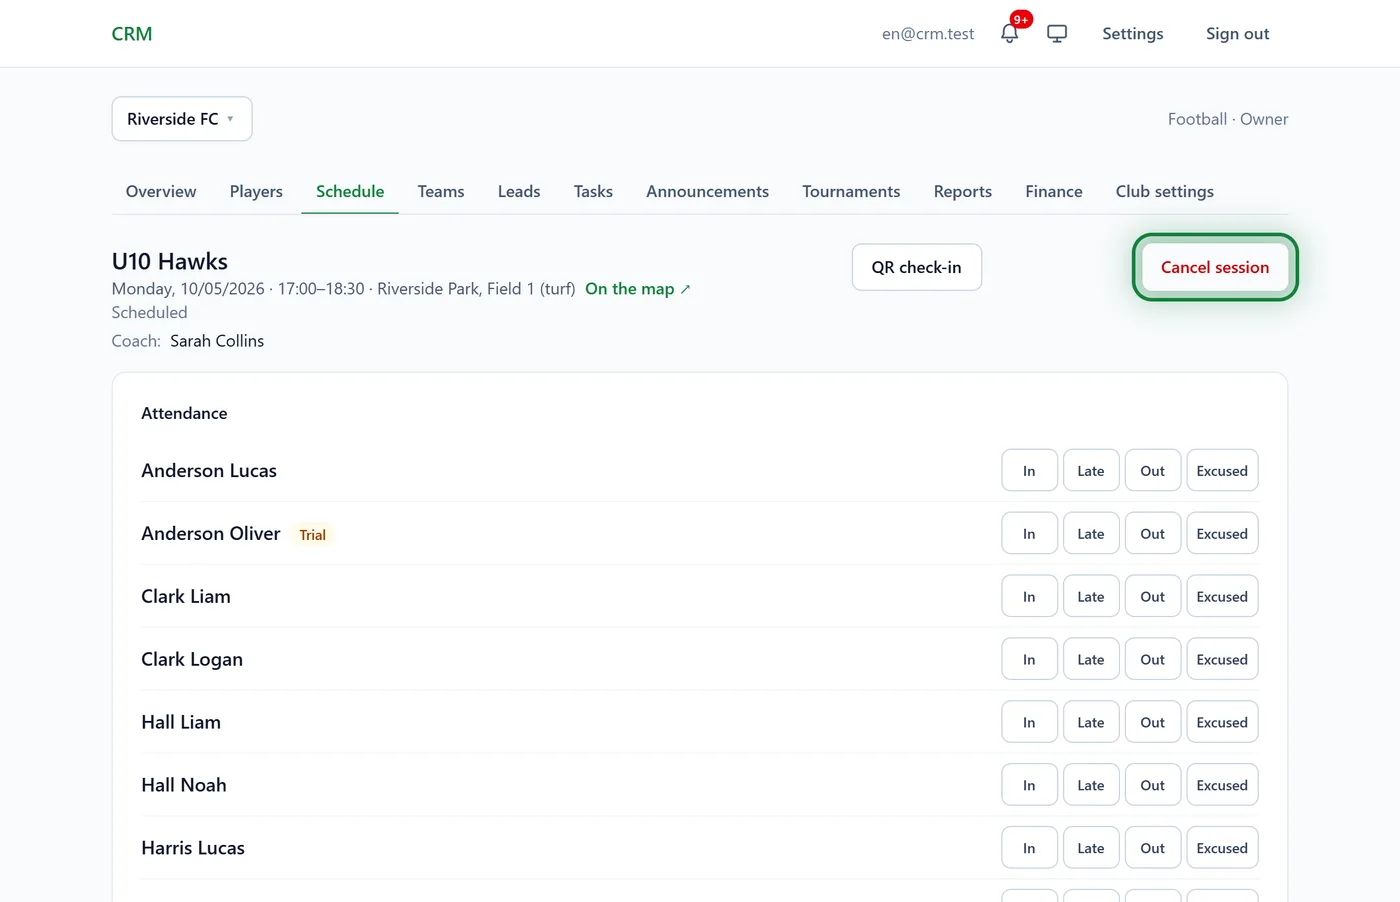Click the player name Harris Lucas
The height and width of the screenshot is (902, 1400).
[193, 848]
